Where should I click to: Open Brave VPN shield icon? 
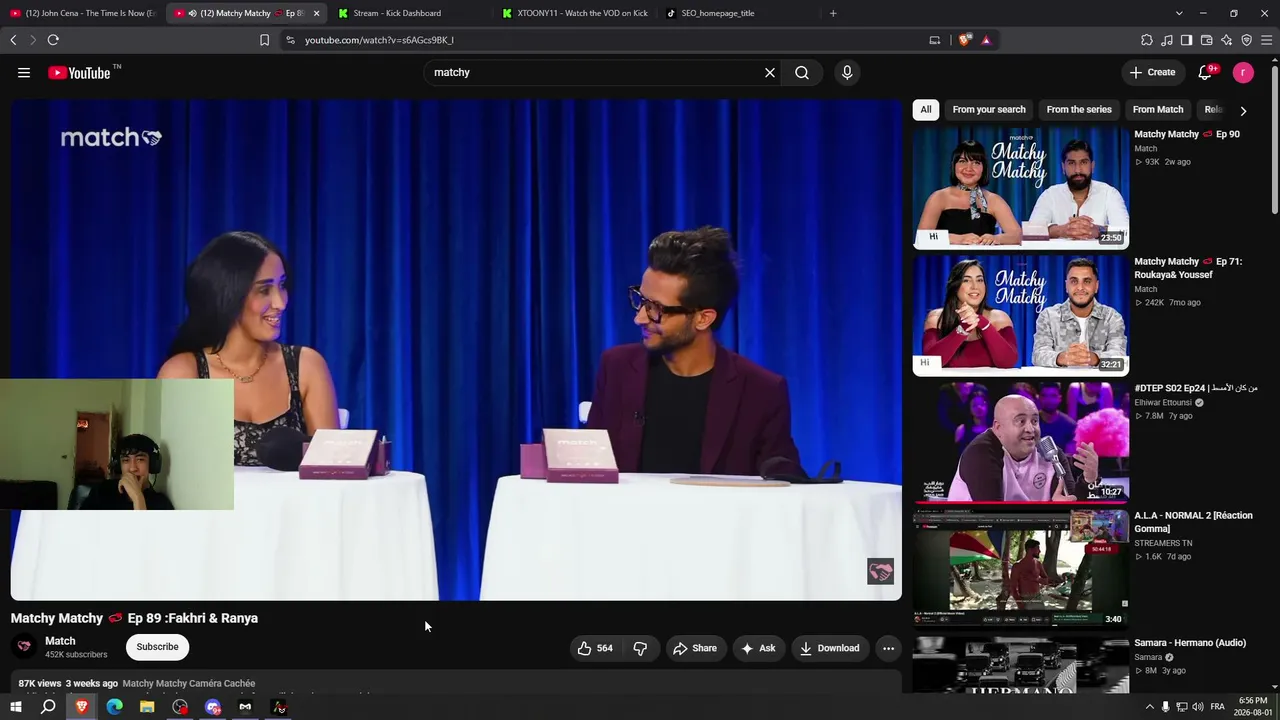(x=1246, y=40)
